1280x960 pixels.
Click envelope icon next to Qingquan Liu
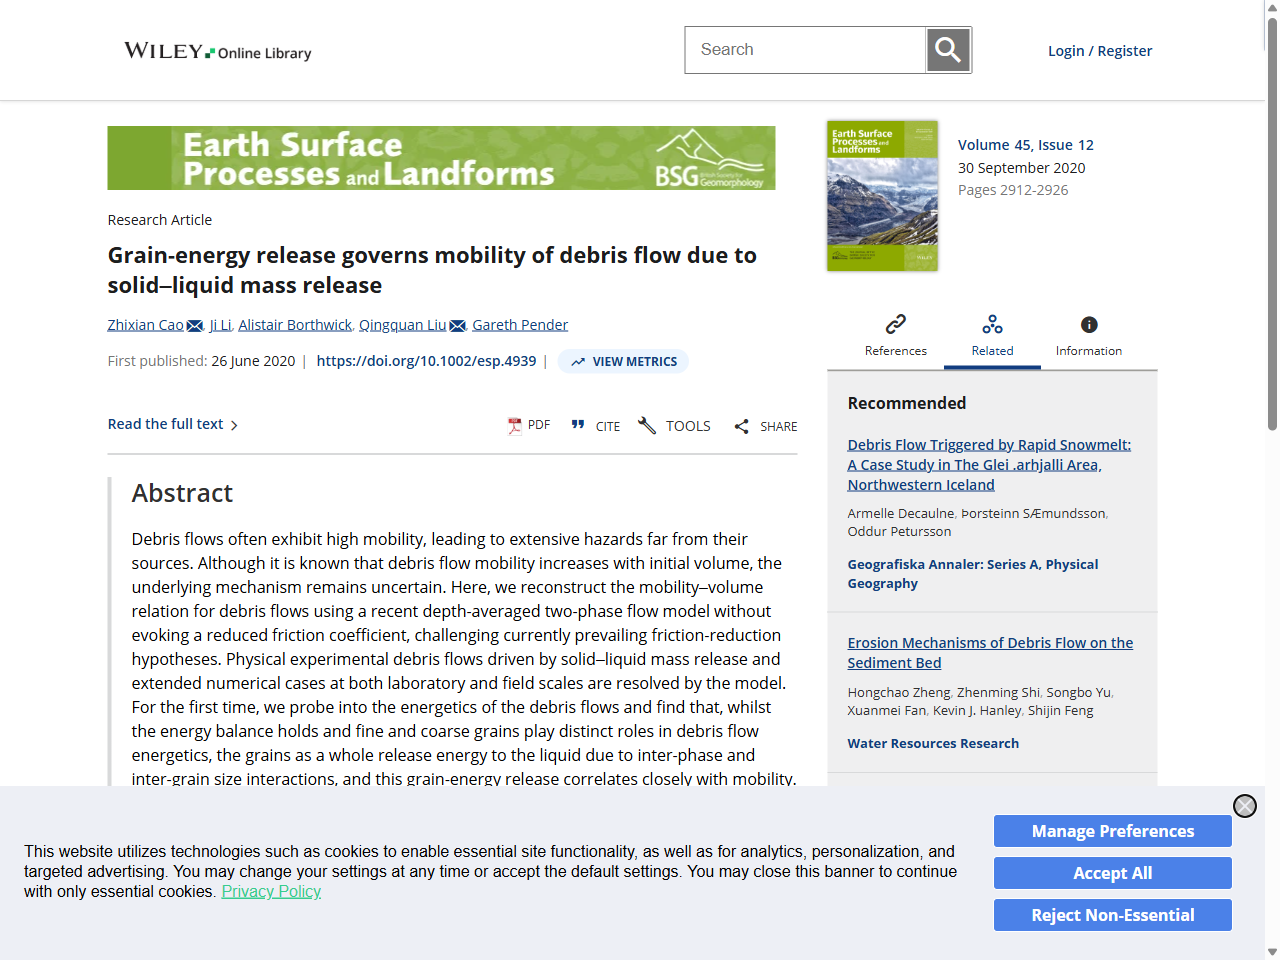coord(457,326)
